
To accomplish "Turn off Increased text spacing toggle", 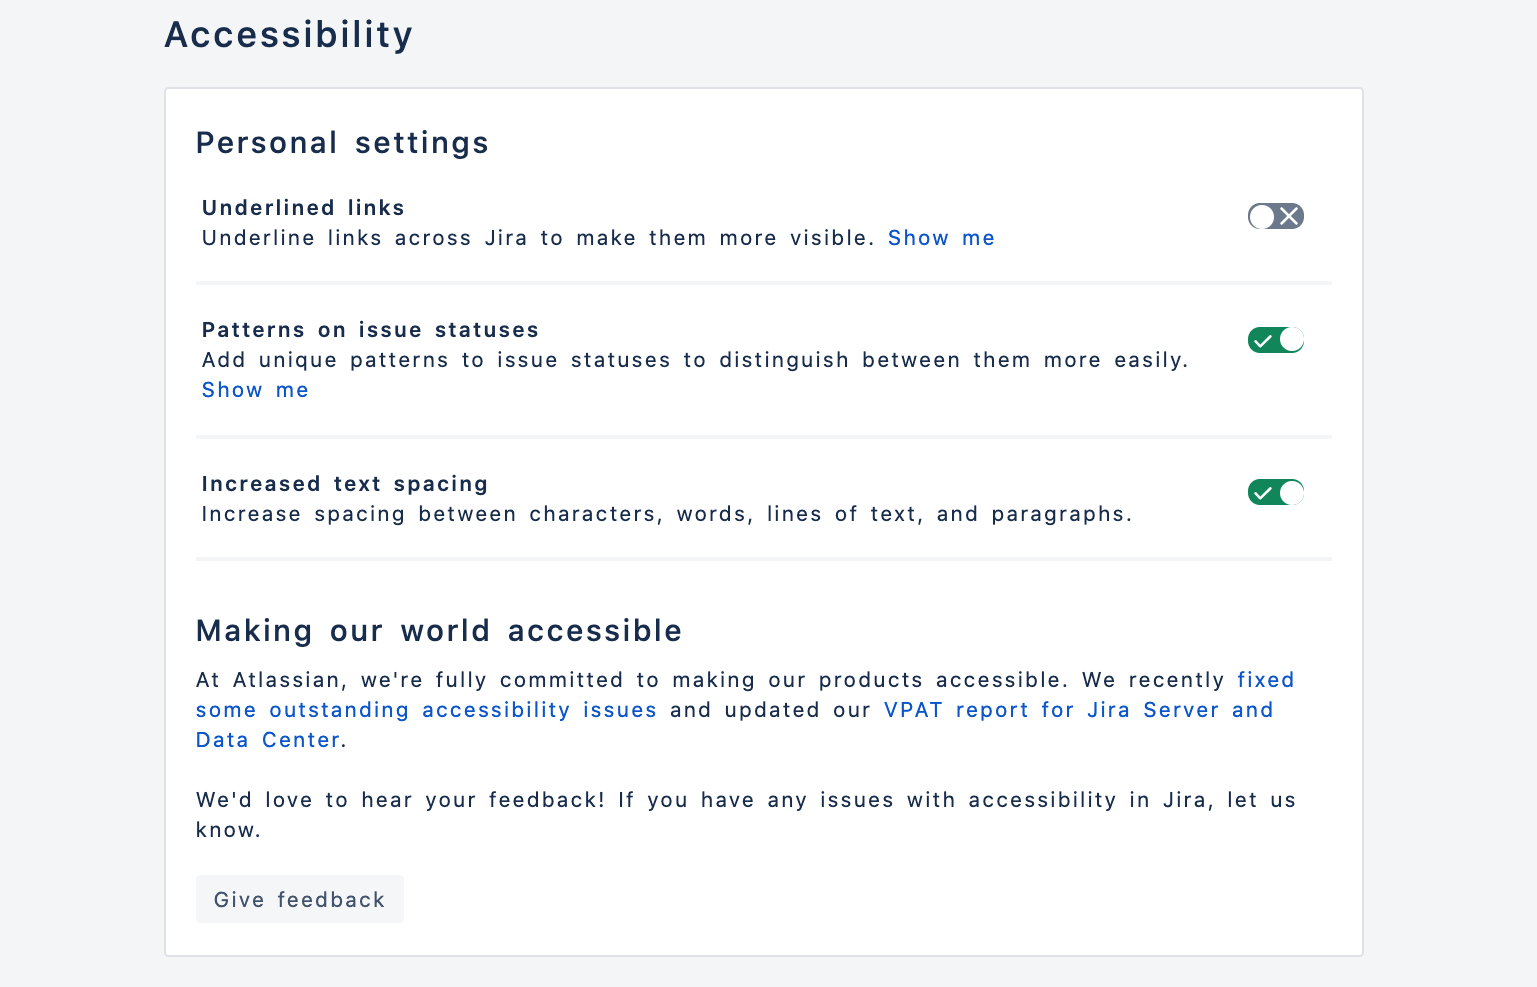I will 1275,492.
